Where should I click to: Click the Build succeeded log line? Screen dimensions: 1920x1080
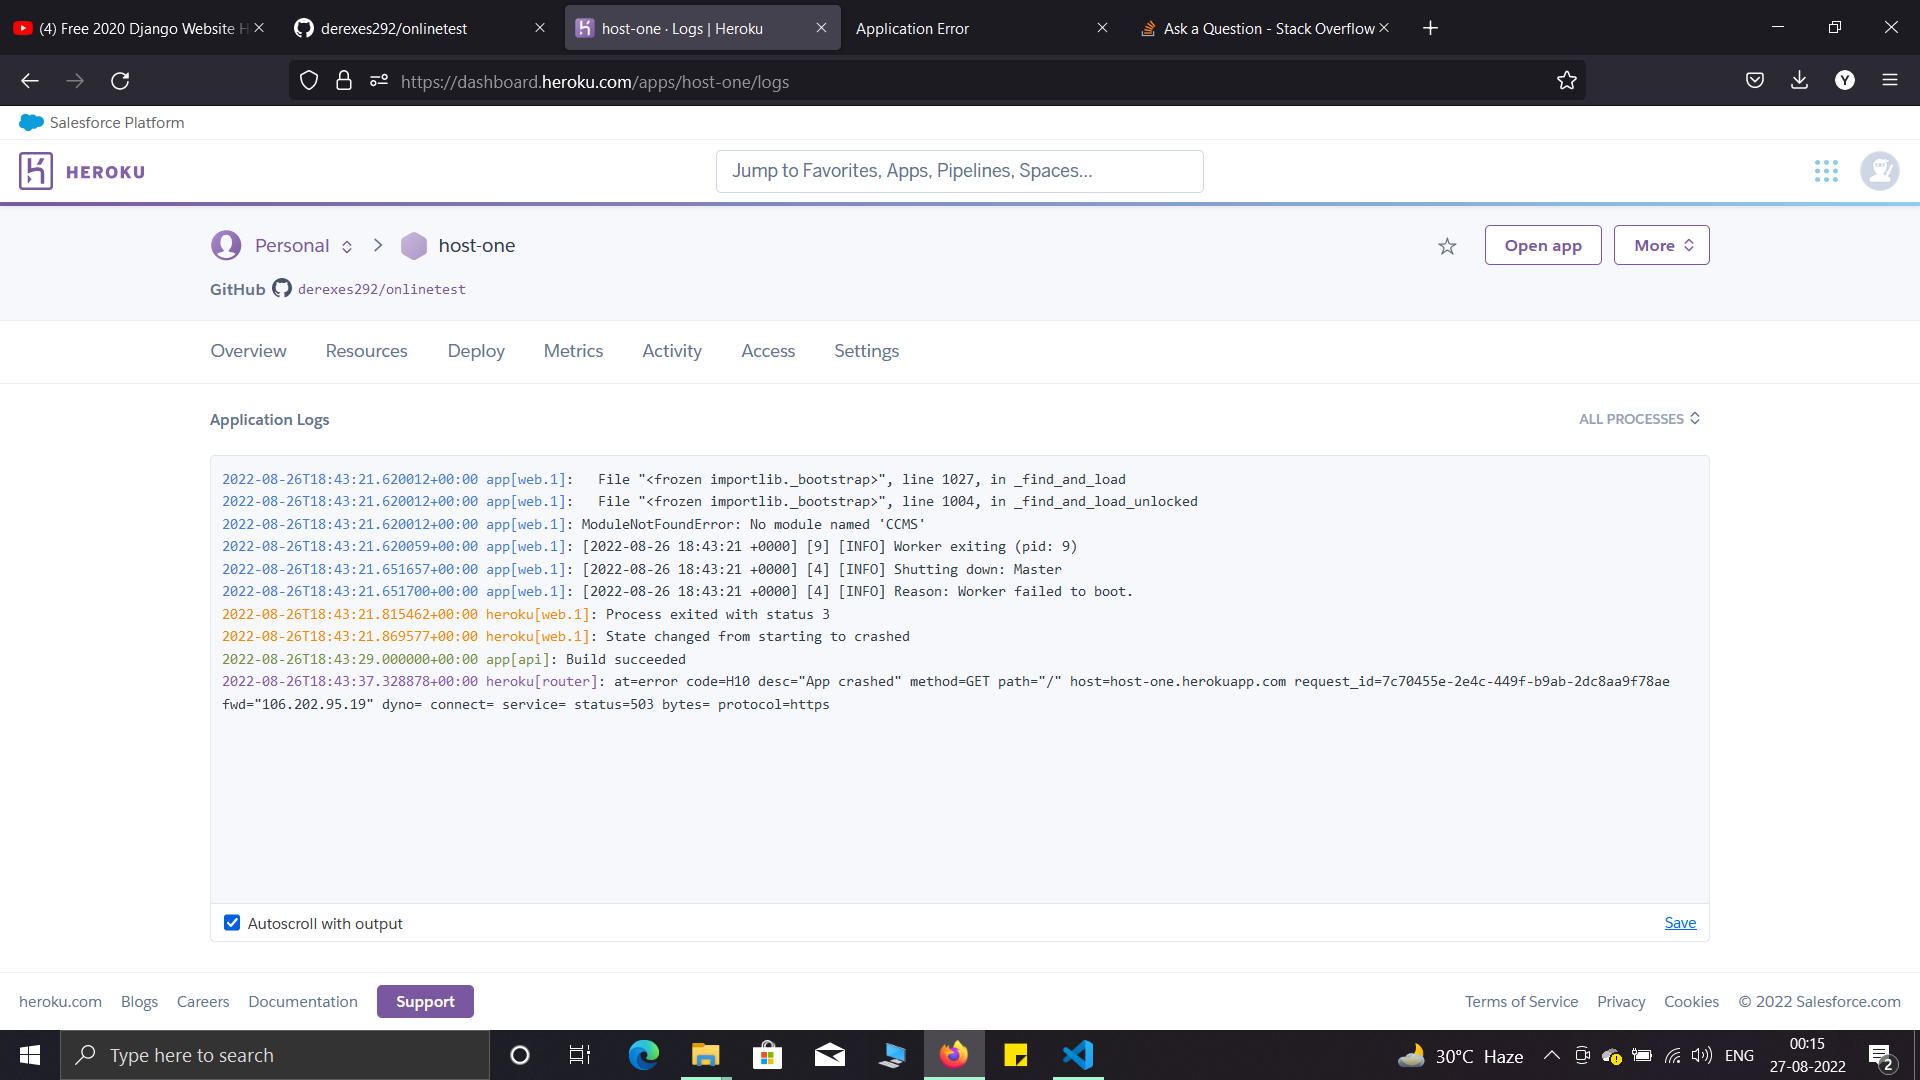[454, 659]
